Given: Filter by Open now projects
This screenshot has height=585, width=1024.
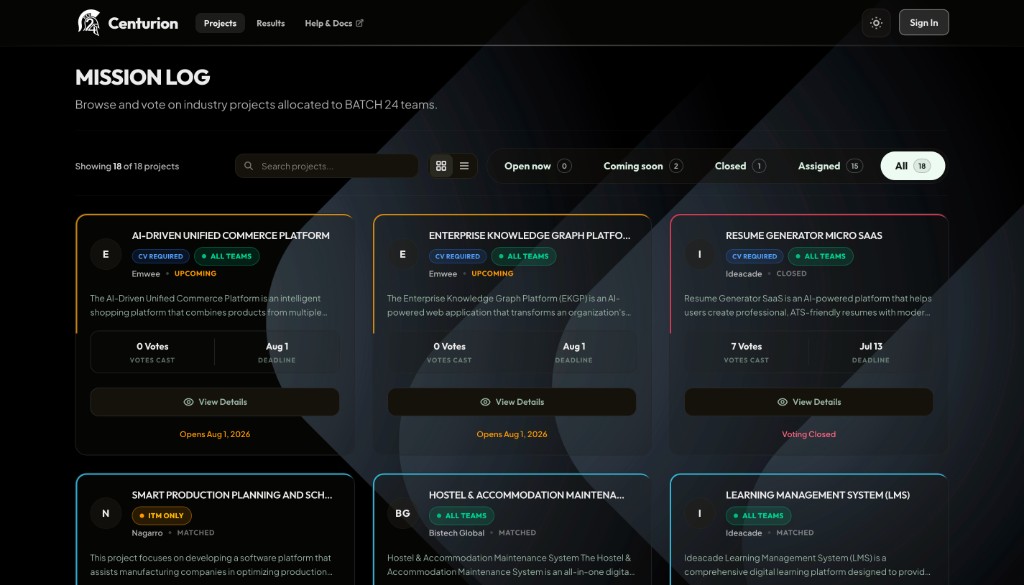Looking at the screenshot, I should [538, 166].
